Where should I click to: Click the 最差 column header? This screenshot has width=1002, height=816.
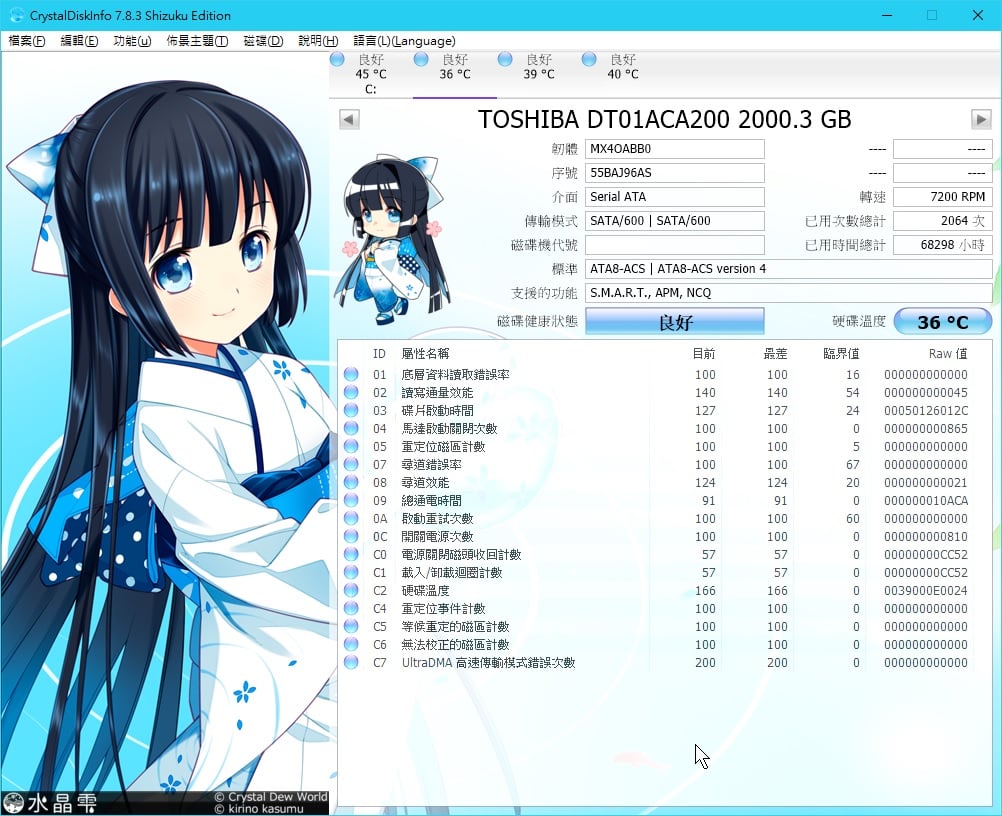coord(776,353)
